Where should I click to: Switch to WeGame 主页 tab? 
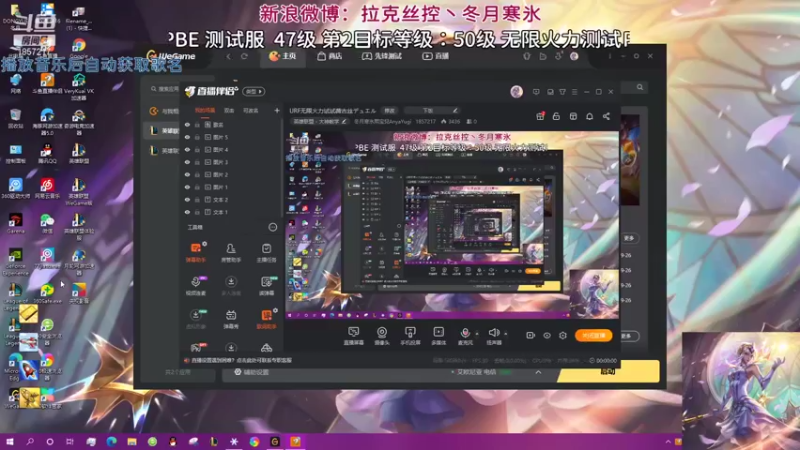coord(283,56)
